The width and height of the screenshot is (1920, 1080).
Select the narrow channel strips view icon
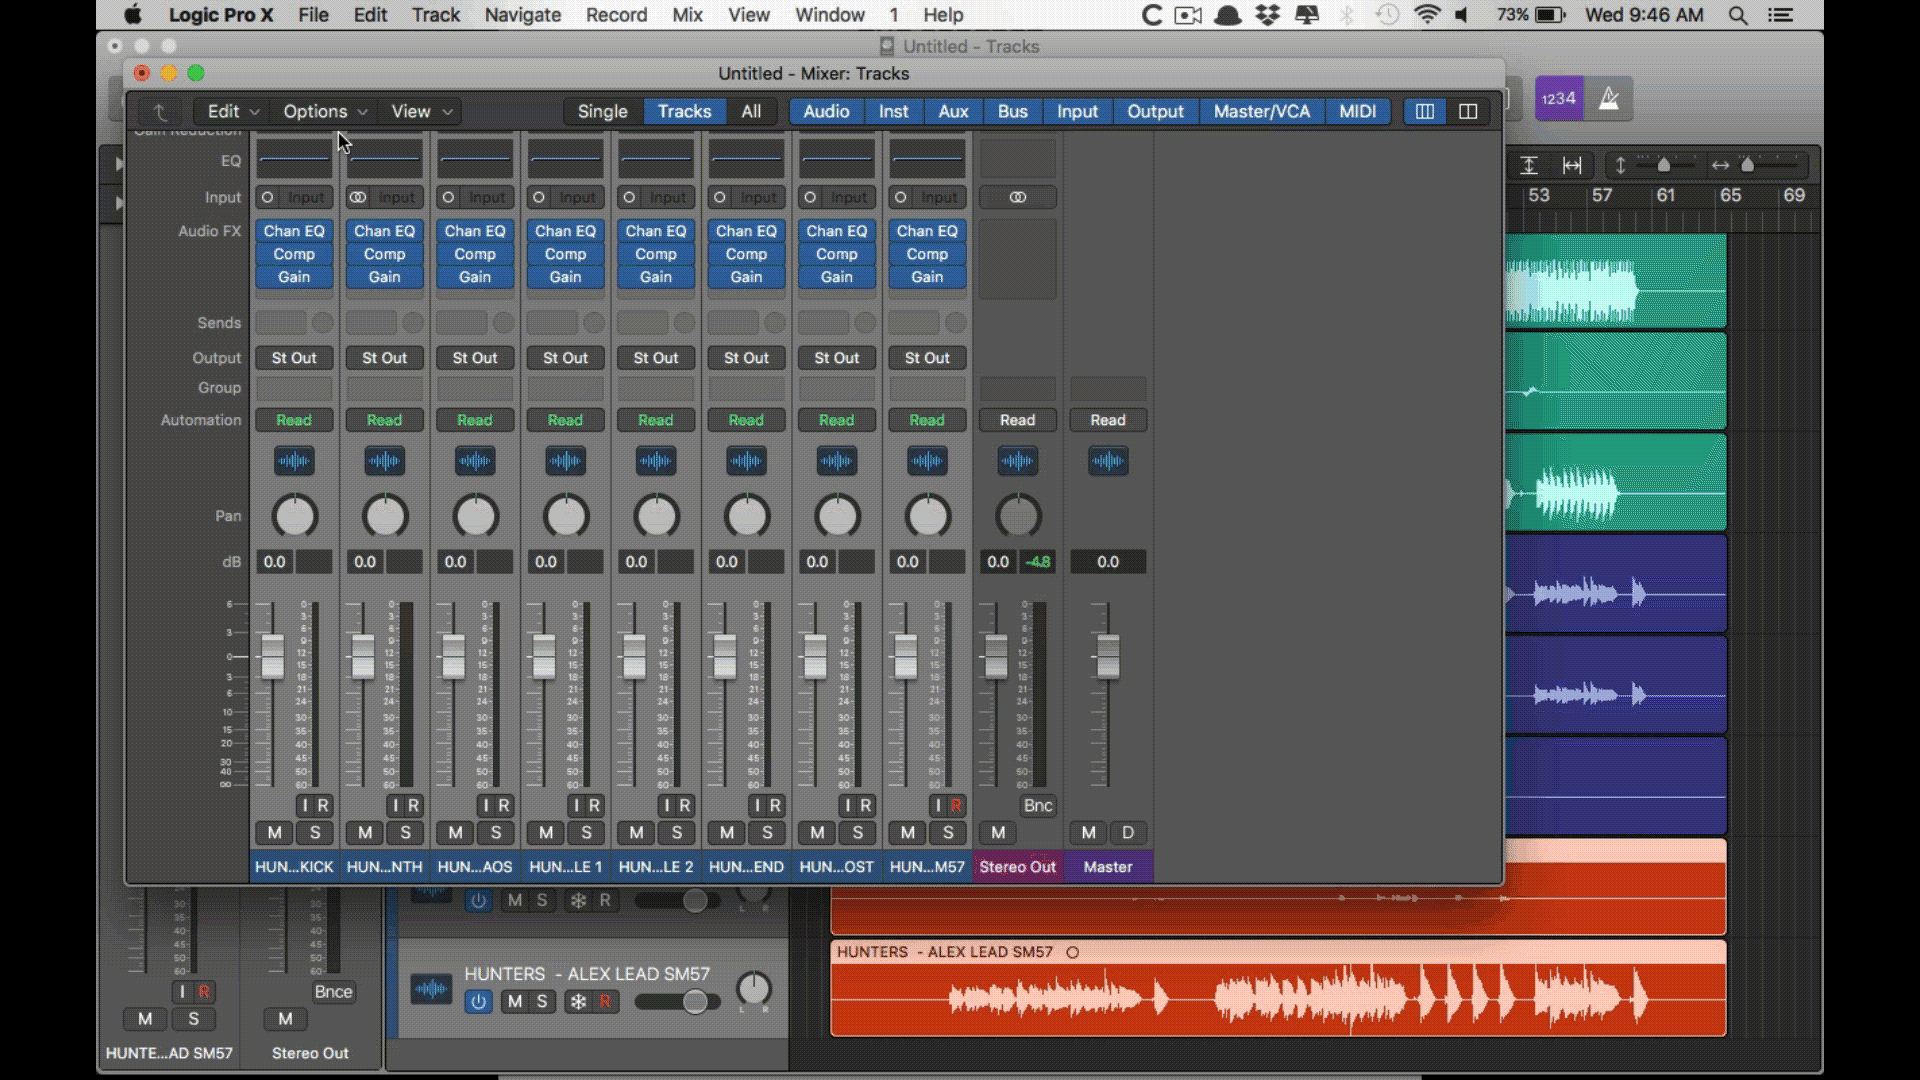tap(1425, 111)
